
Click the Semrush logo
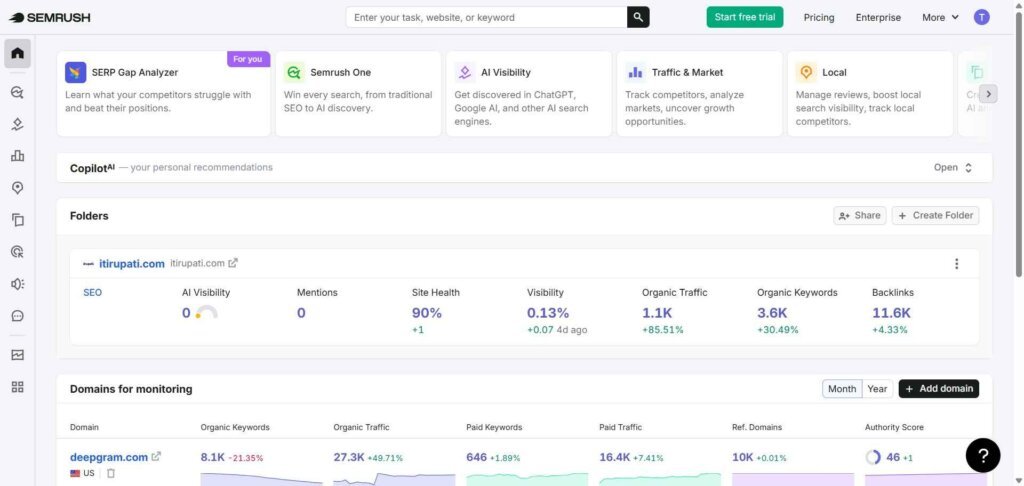point(50,18)
